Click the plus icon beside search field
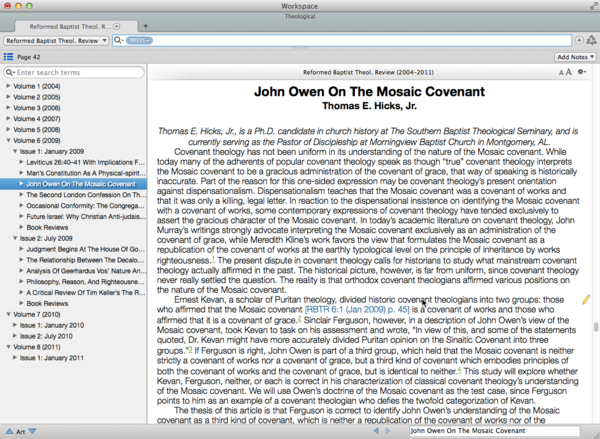This screenshot has height=439, width=600. point(579,40)
